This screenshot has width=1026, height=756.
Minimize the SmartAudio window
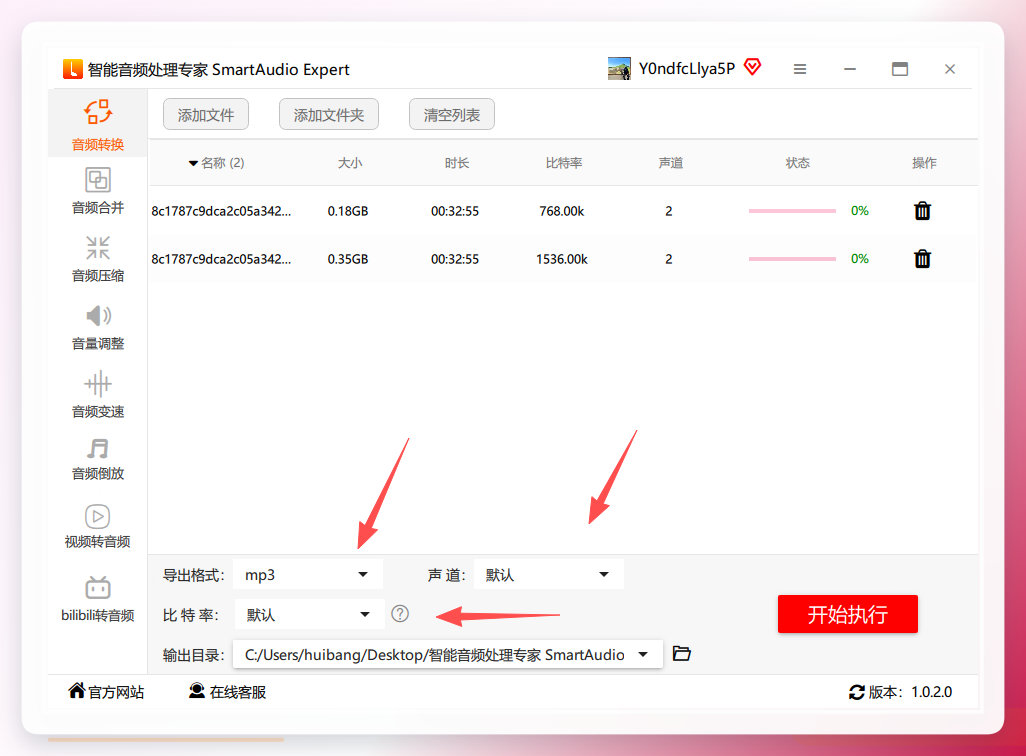[x=850, y=69]
